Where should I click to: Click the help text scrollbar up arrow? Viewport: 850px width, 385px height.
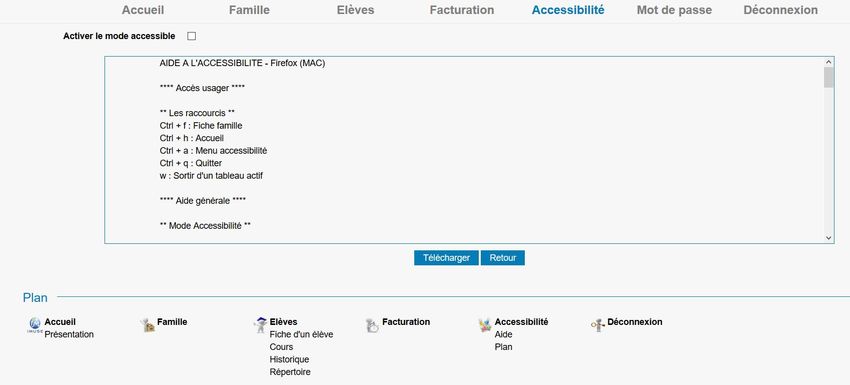828,62
